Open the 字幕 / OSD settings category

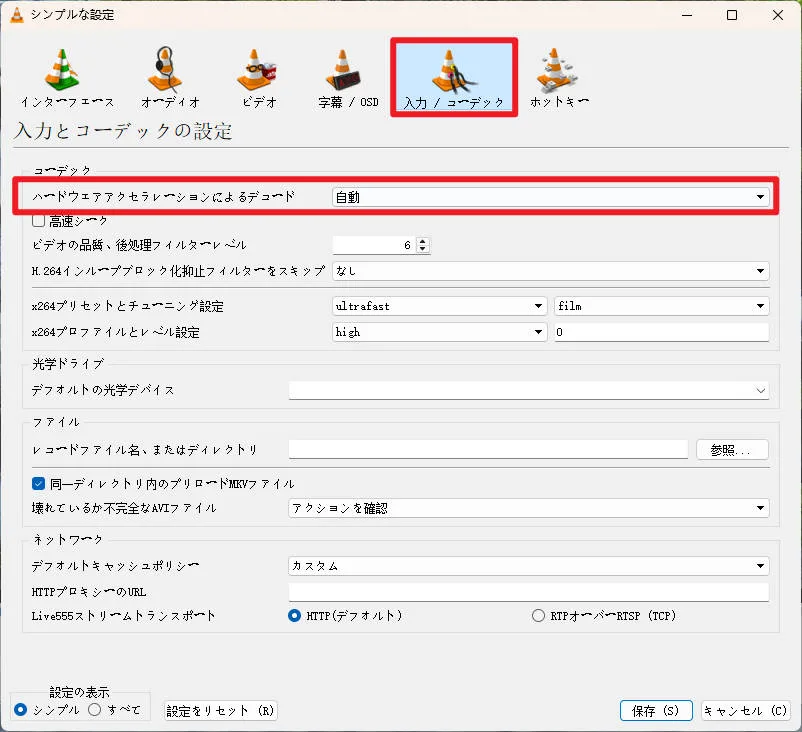point(347,78)
